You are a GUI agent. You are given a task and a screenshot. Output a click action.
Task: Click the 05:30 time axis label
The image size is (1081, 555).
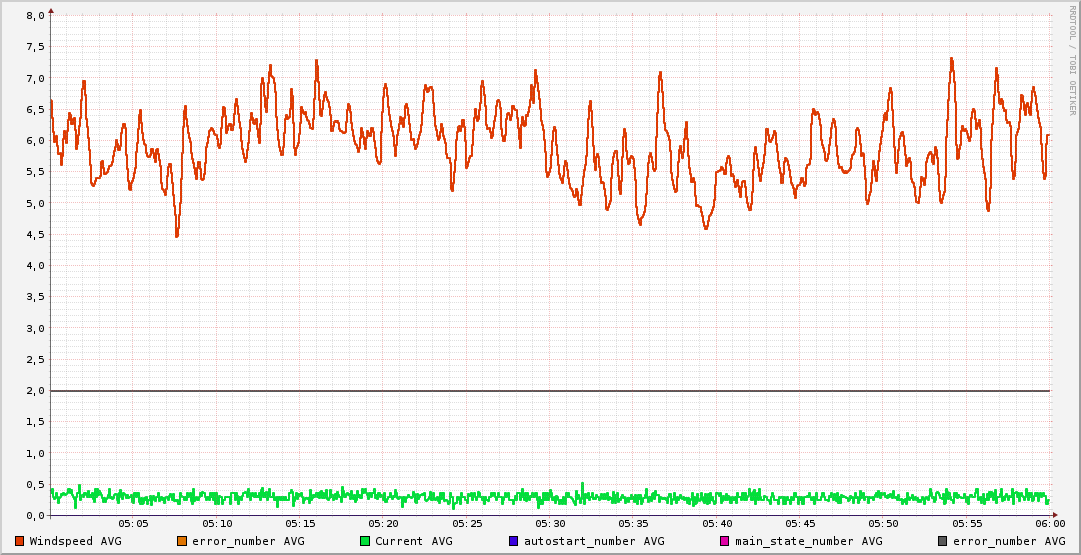pos(550,523)
